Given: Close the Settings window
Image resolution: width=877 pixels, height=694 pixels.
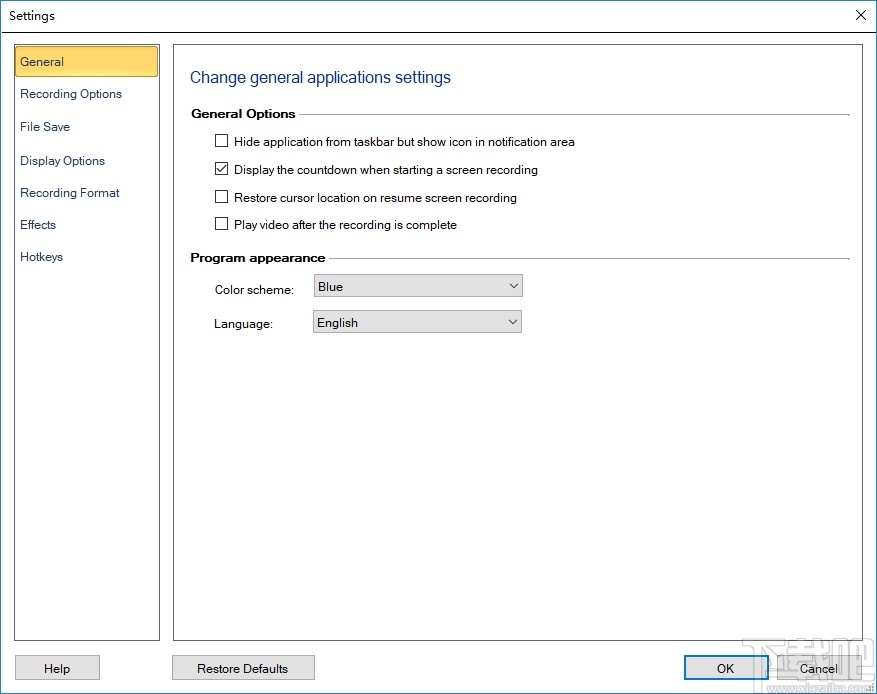Looking at the screenshot, I should [x=860, y=15].
